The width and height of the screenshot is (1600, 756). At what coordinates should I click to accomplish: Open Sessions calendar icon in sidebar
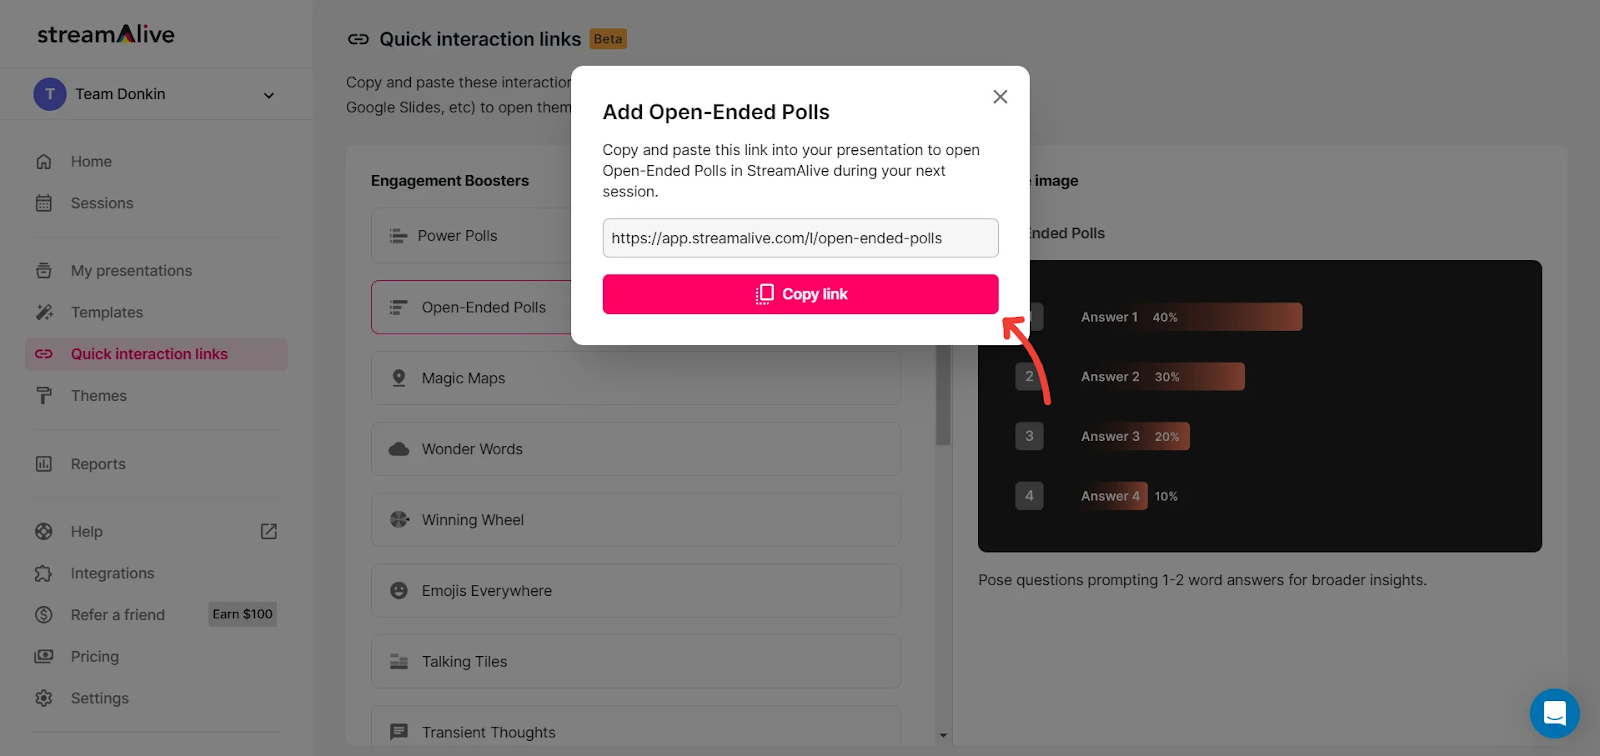point(44,203)
